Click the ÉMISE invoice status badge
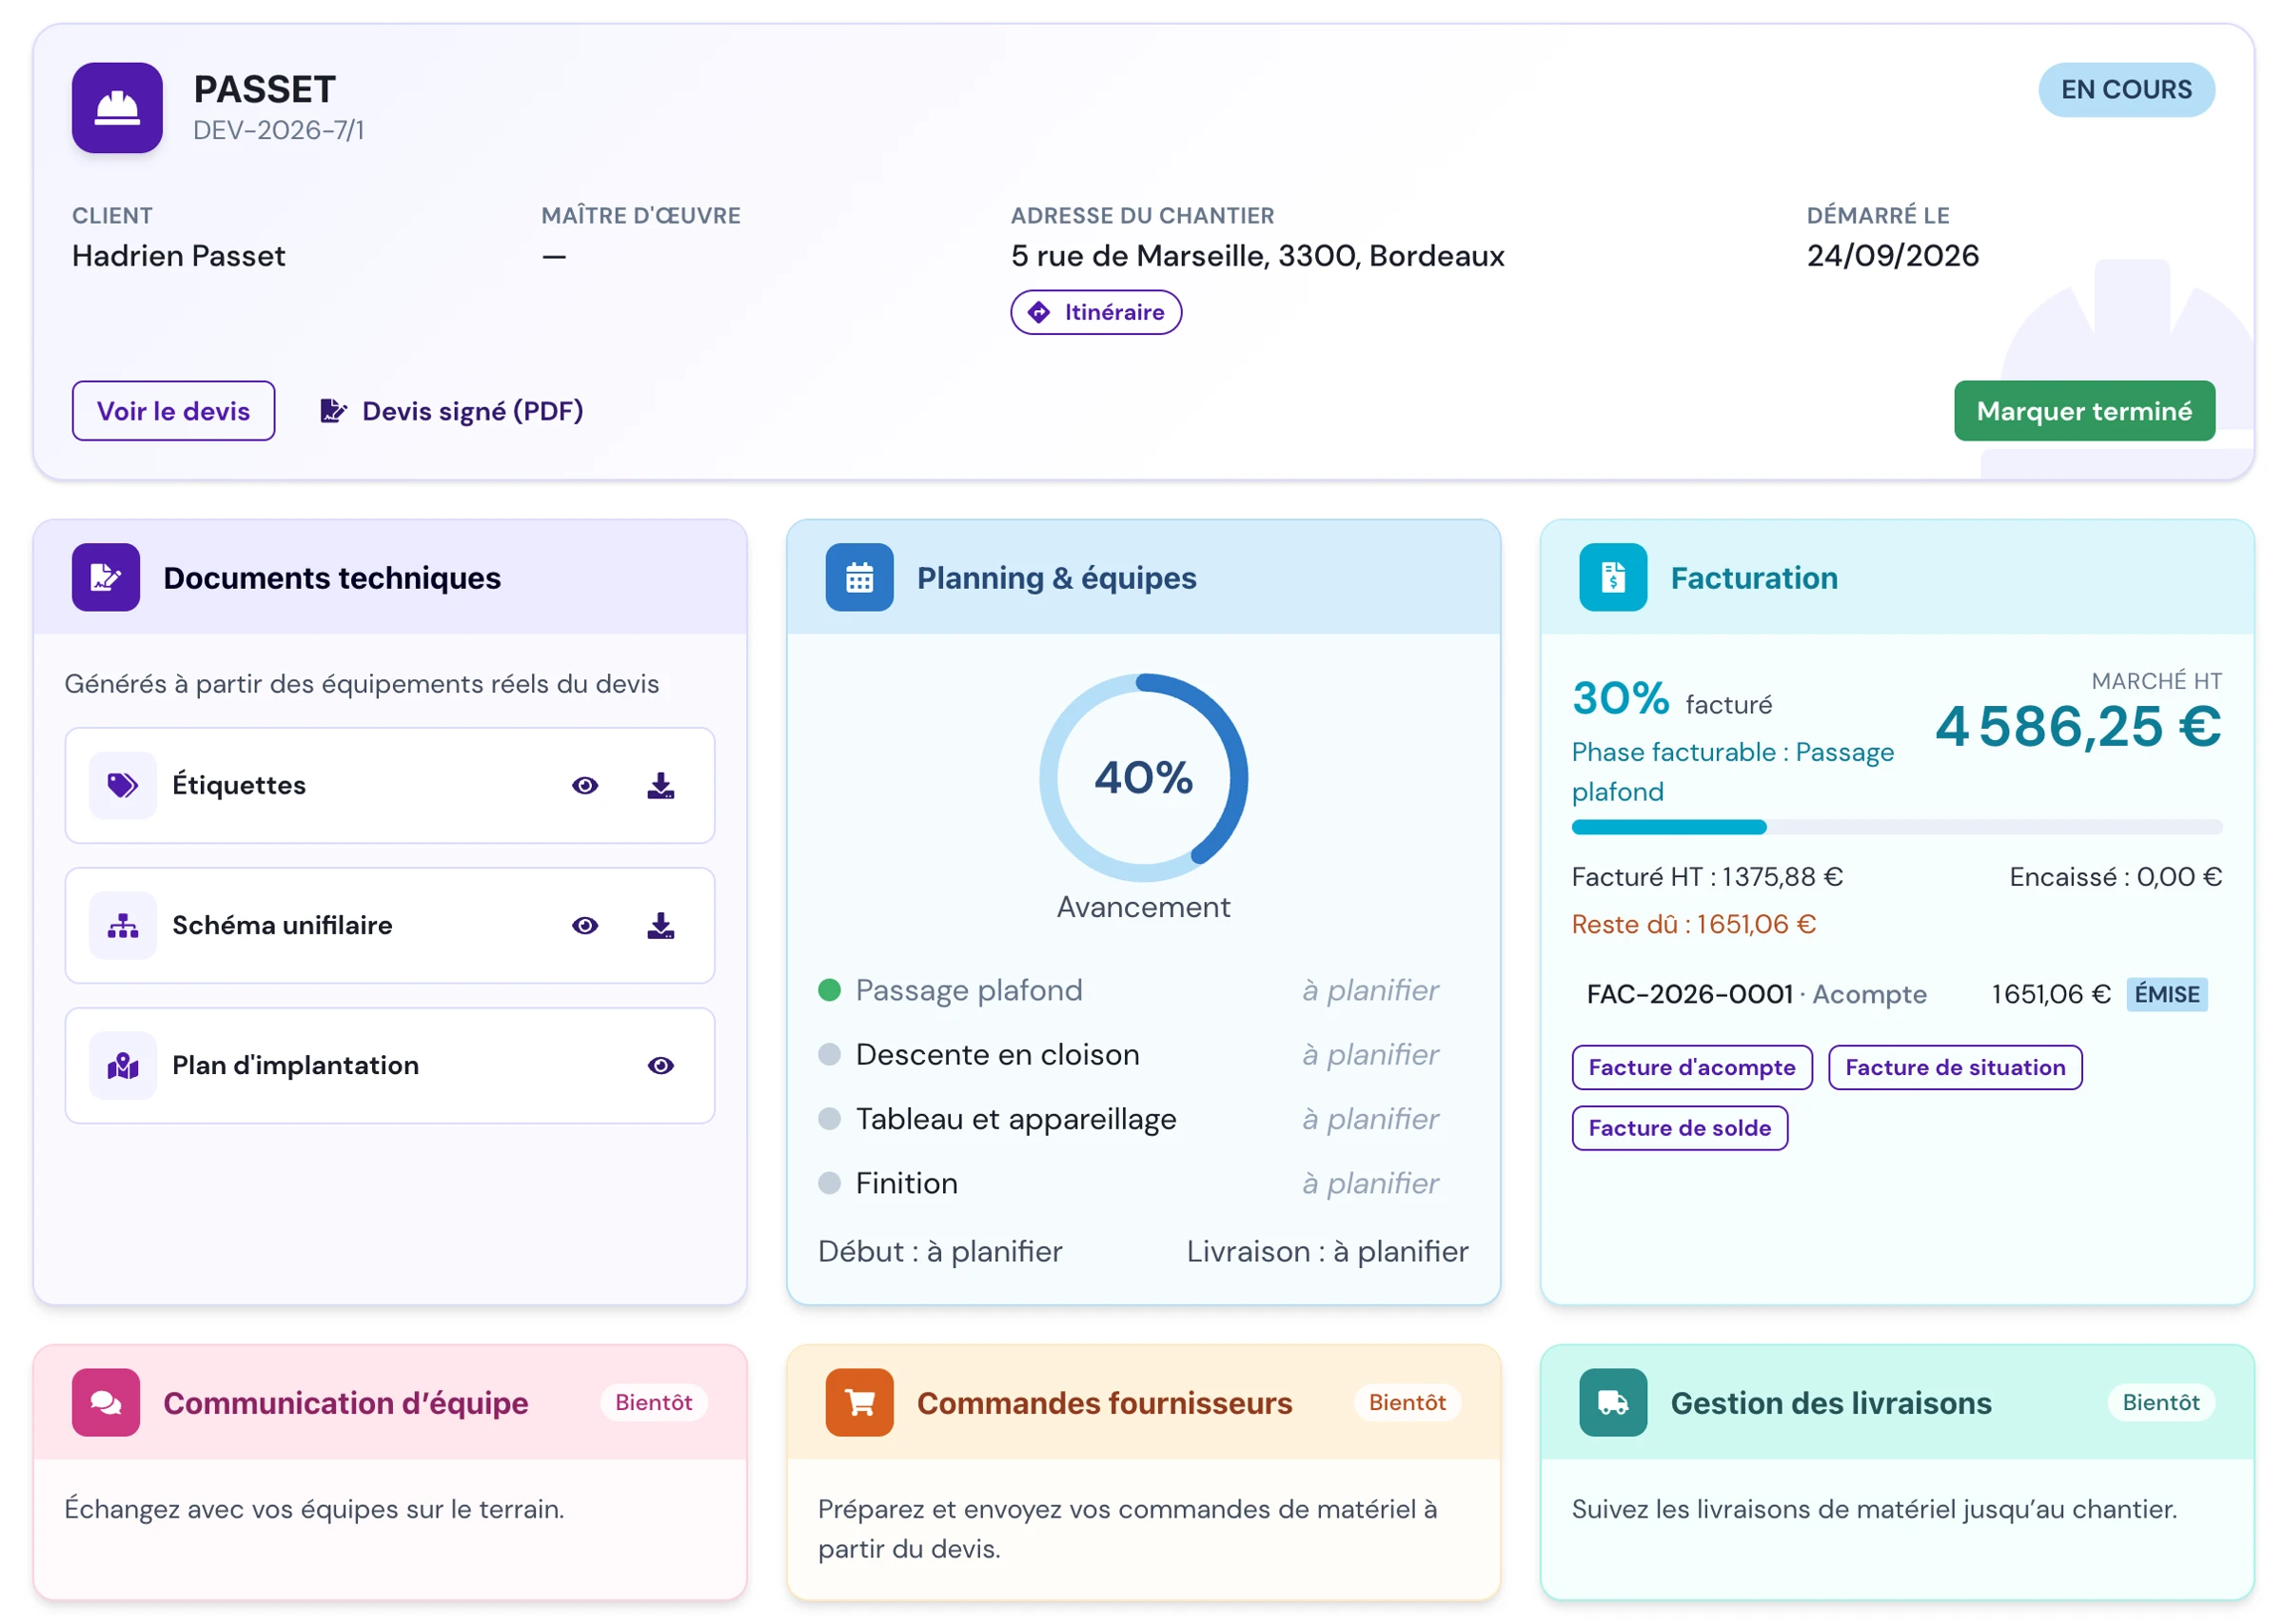Image resolution: width=2284 pixels, height=1624 pixels. pos(2166,994)
